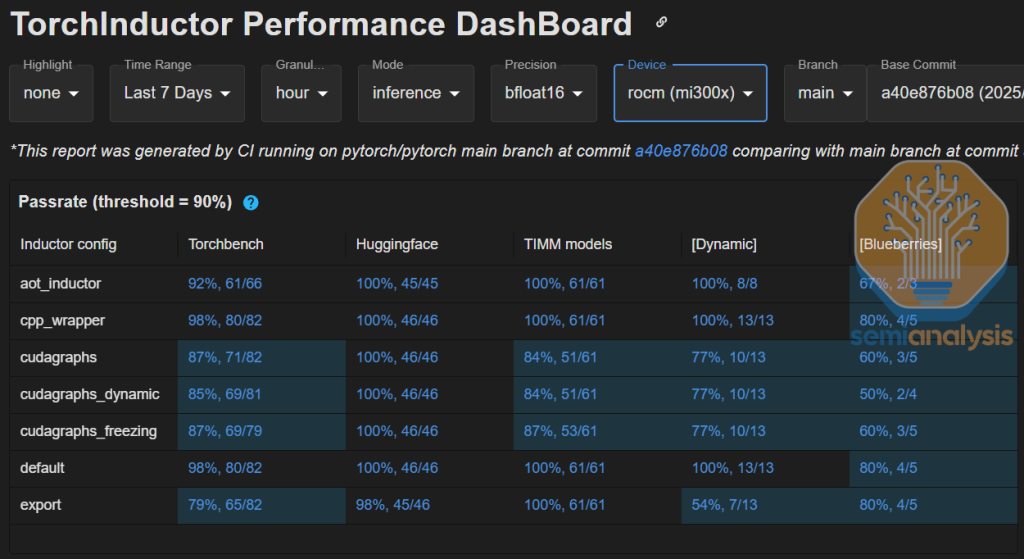Open export TIMM 100%, 61/61 link

tap(564, 505)
